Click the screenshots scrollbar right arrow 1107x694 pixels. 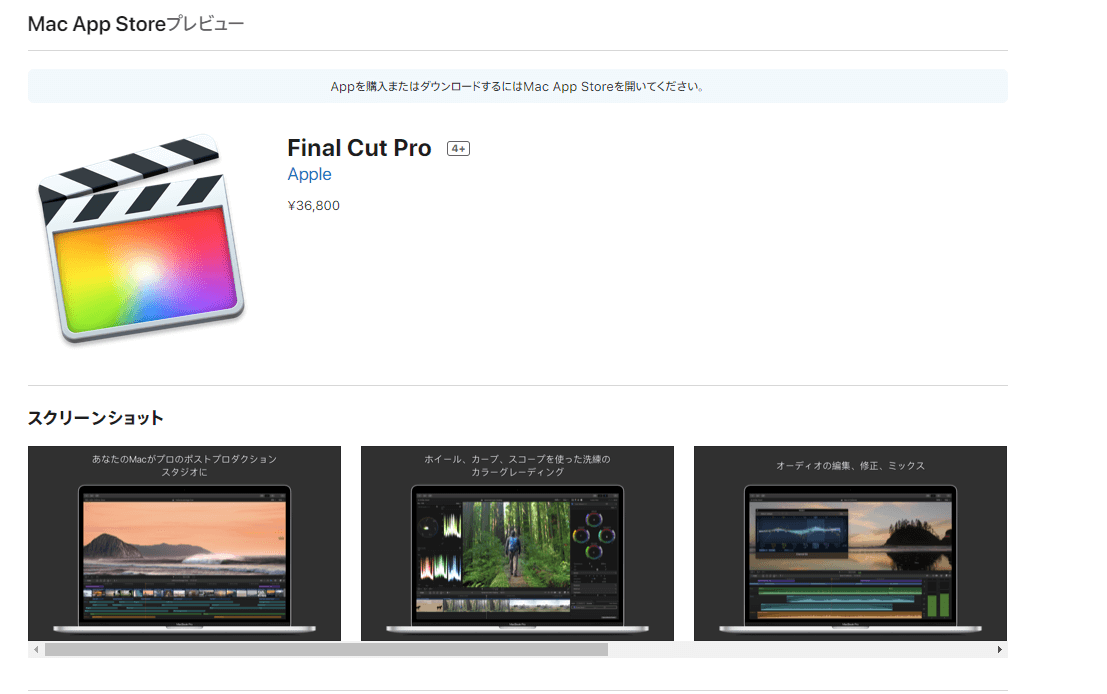click(x=1000, y=650)
